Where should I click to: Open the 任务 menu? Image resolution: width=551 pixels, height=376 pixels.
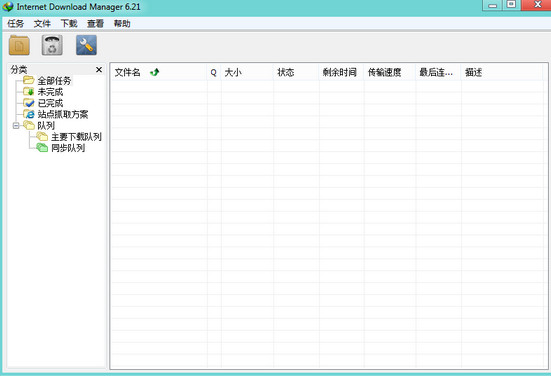(16, 24)
